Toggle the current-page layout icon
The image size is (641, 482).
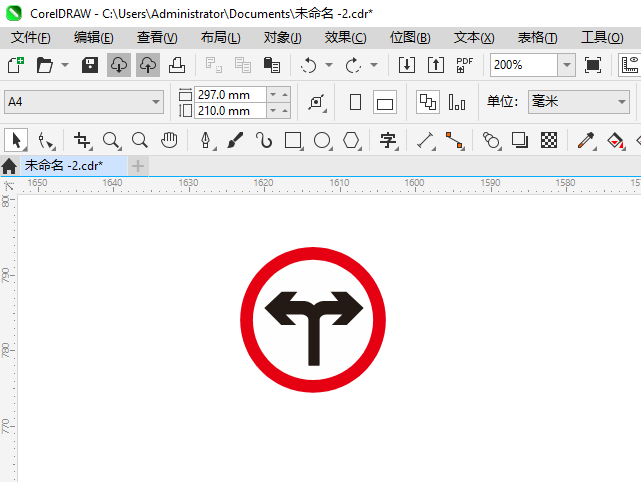click(x=457, y=102)
